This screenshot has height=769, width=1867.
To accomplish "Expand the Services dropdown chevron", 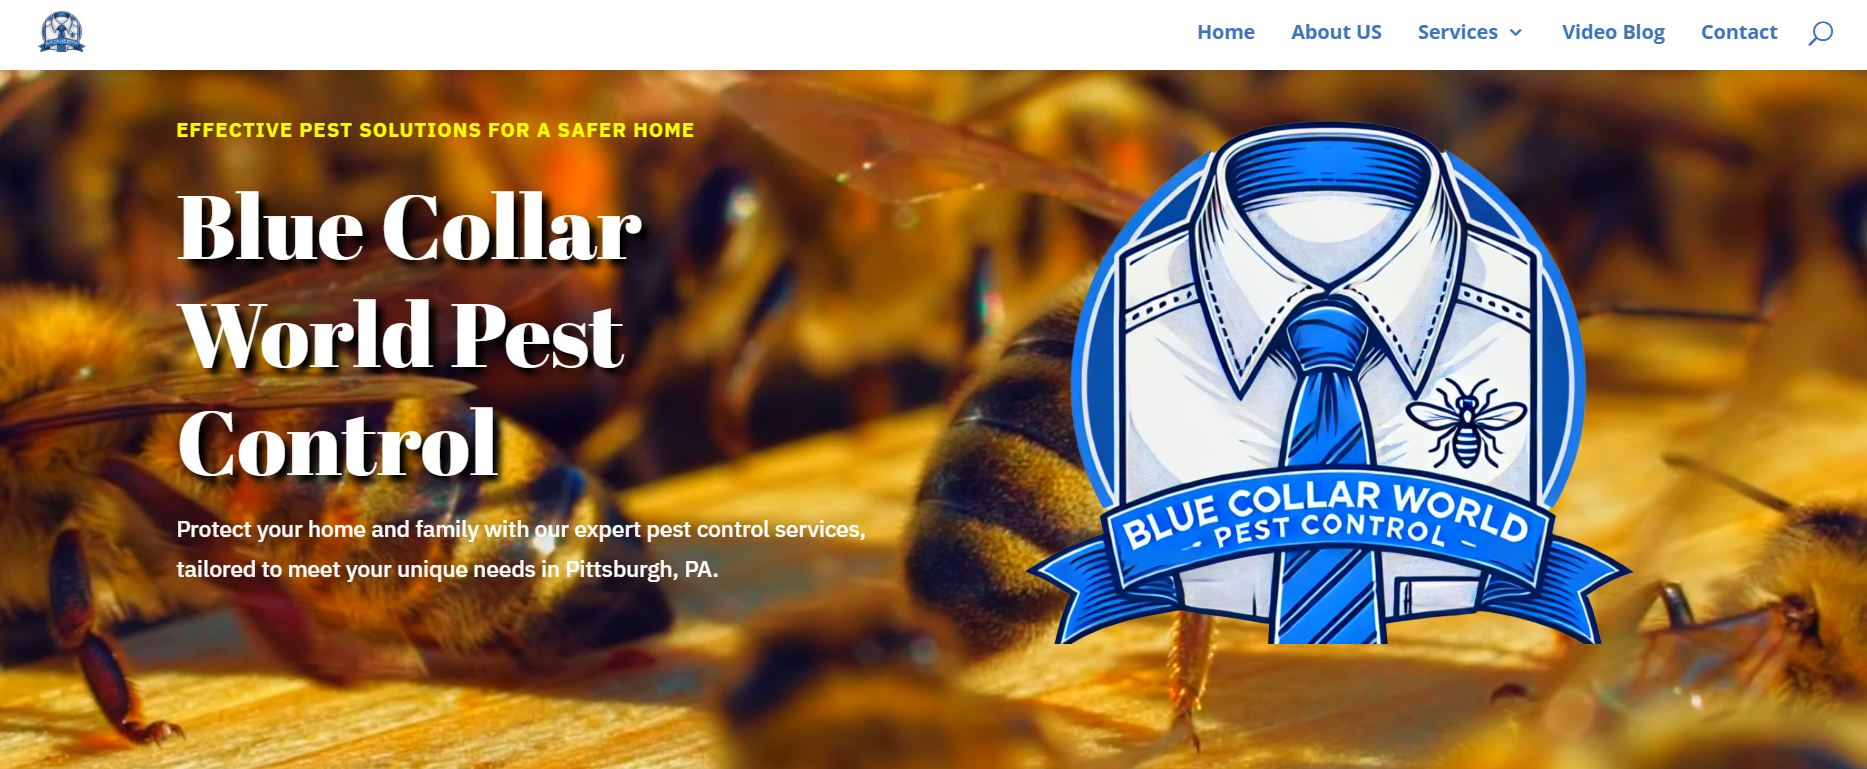I will coord(1516,33).
